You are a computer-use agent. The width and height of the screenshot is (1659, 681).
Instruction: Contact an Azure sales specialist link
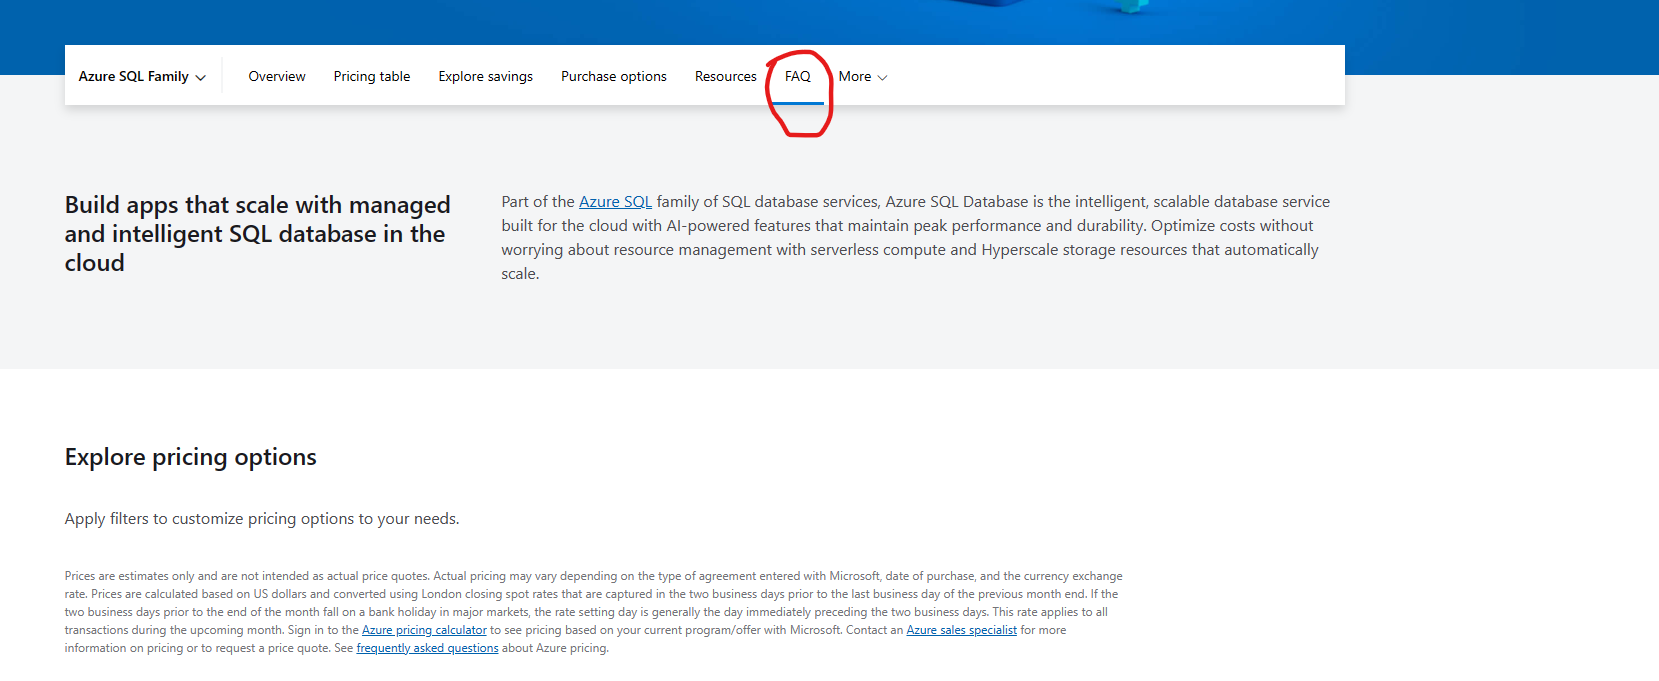[x=961, y=630]
